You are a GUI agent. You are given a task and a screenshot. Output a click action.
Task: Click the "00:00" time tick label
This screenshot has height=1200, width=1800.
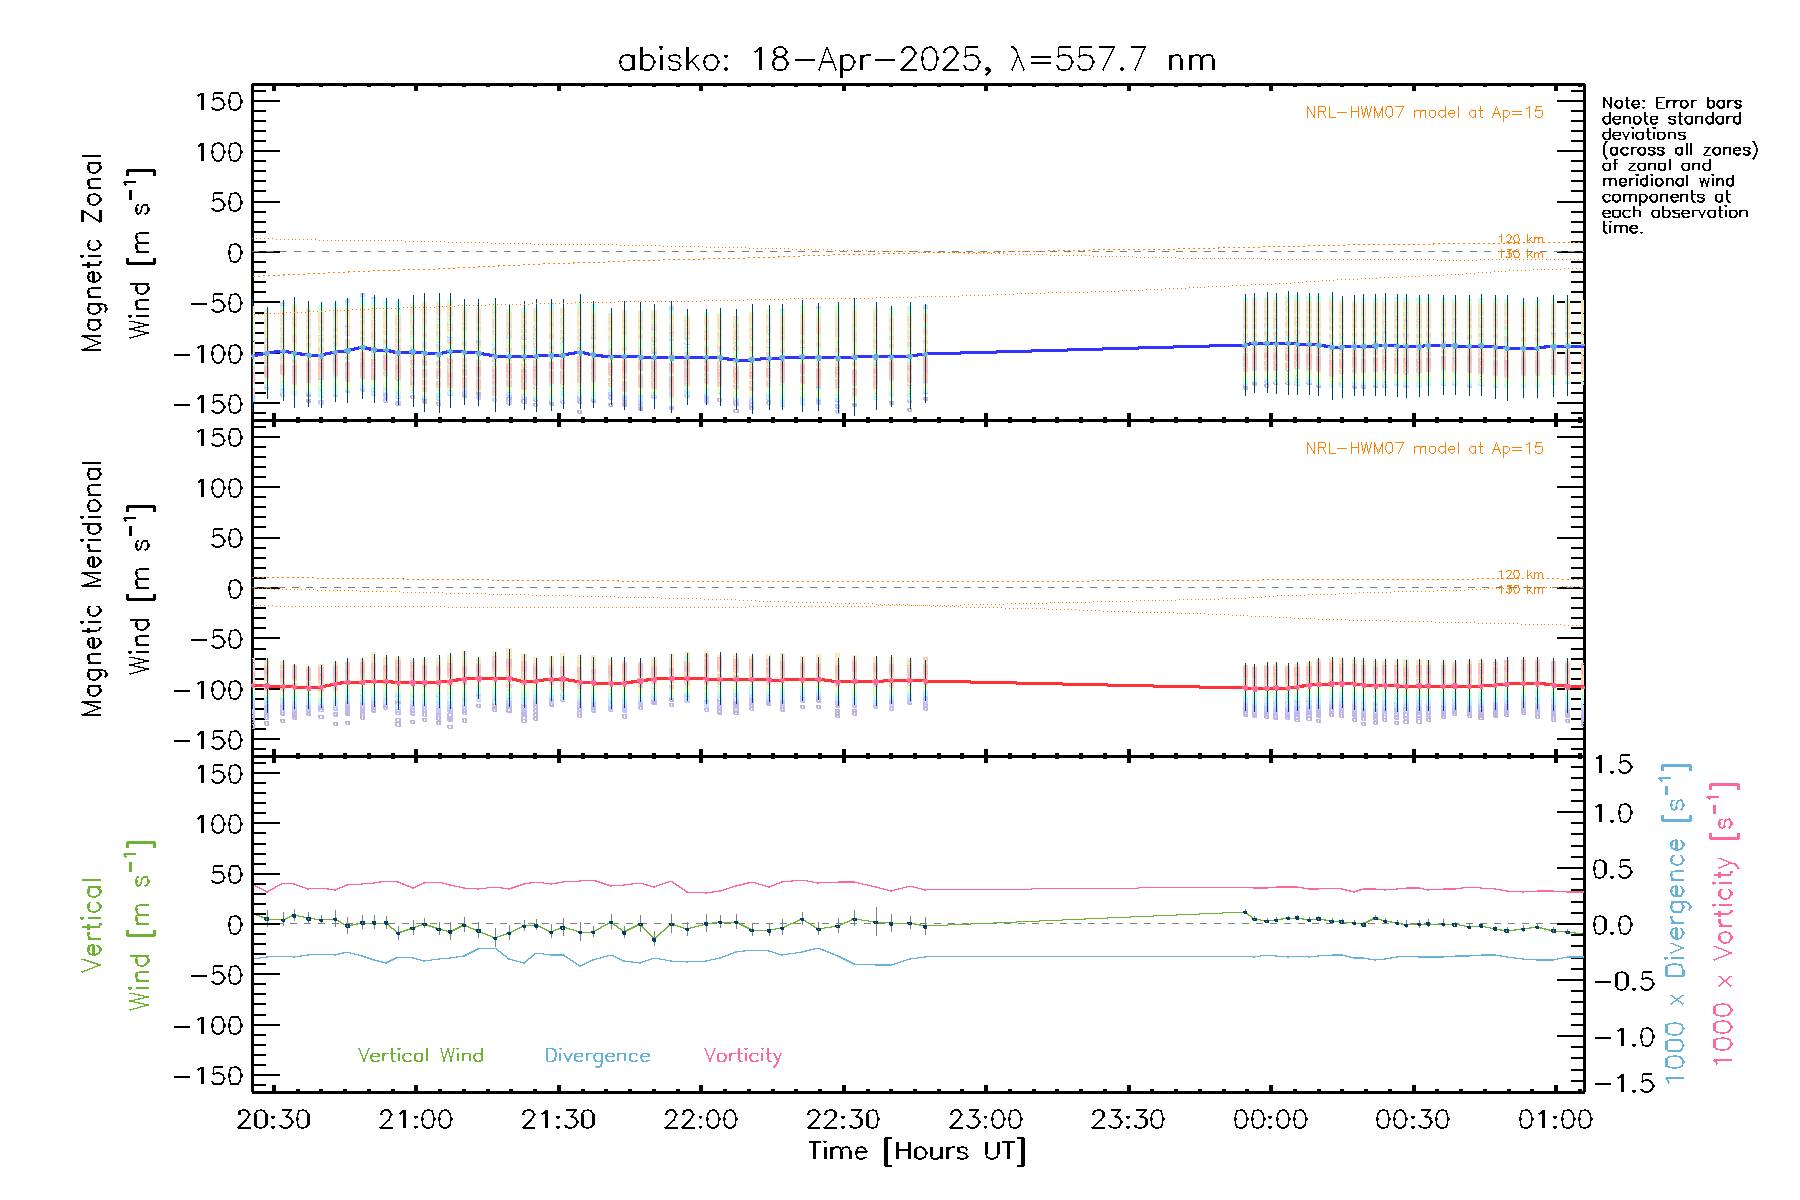[x=1271, y=1120]
